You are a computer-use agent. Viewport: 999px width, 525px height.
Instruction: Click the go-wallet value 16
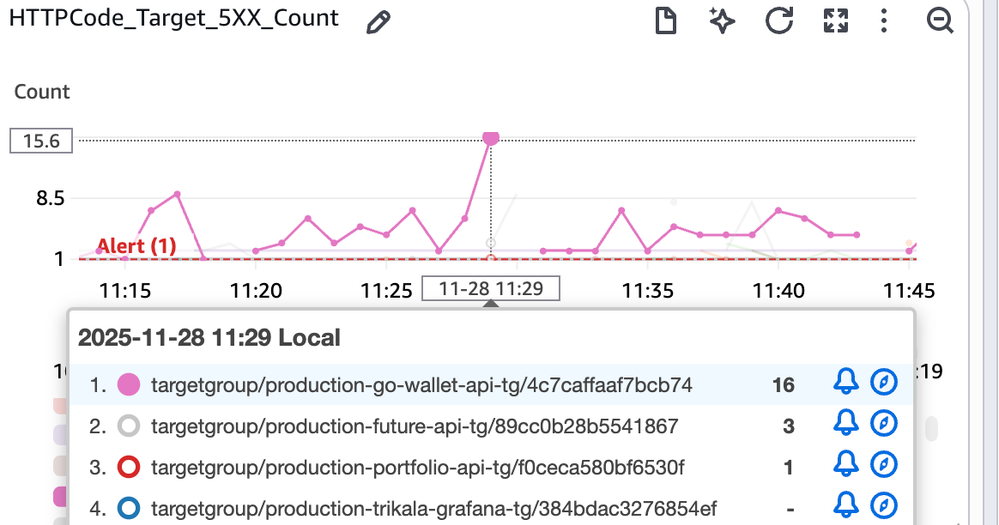[783, 385]
